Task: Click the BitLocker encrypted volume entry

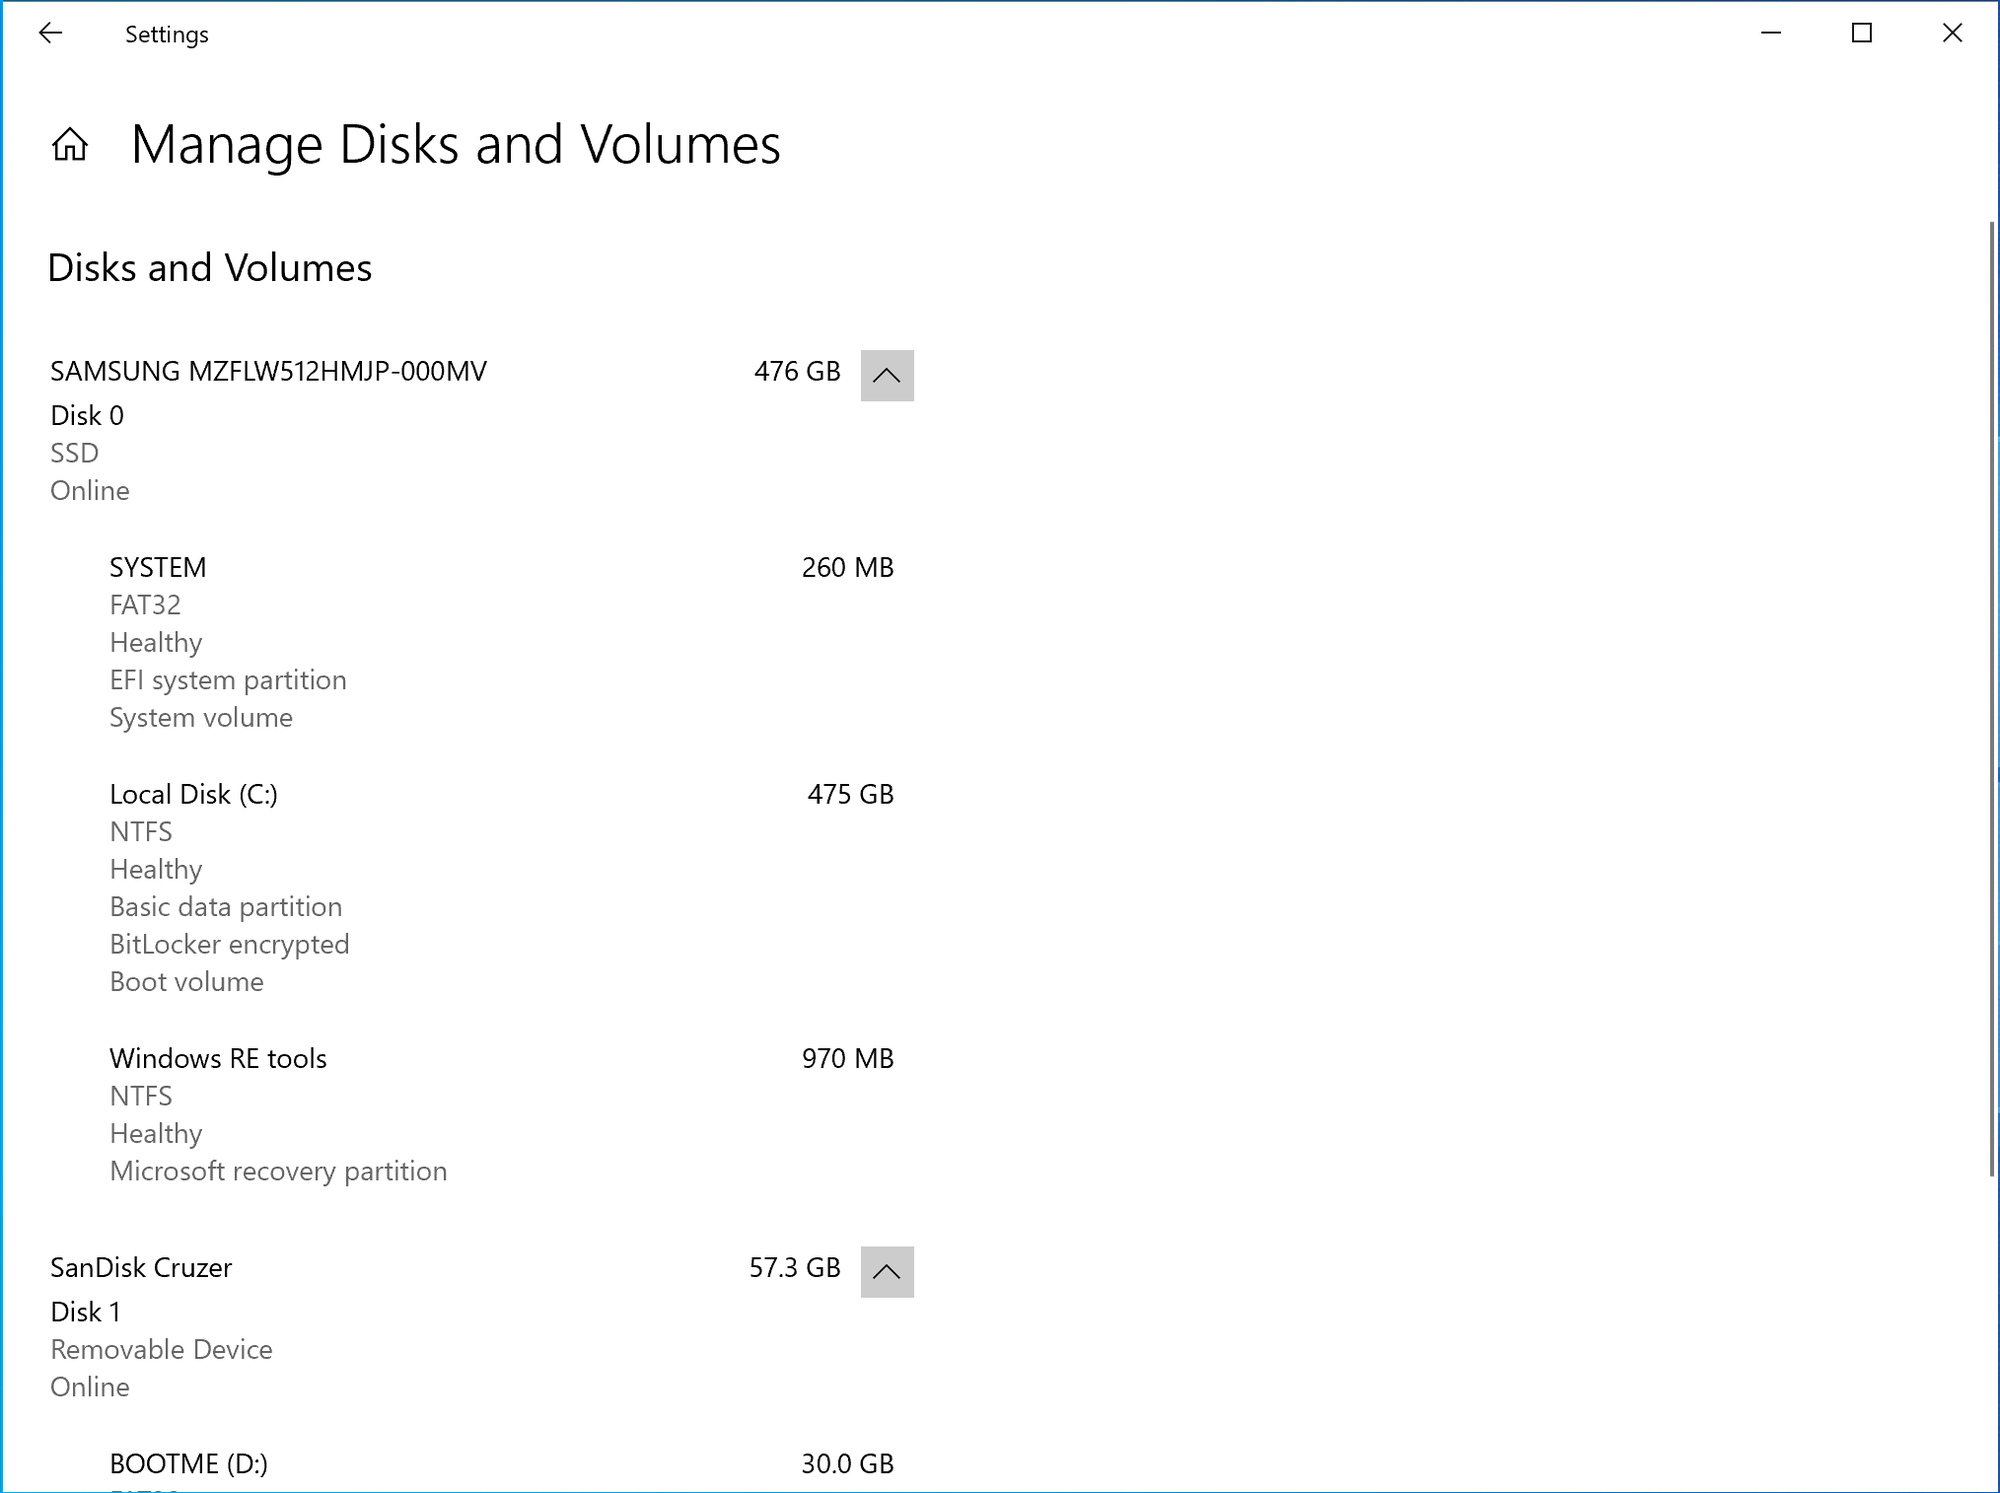Action: (229, 943)
